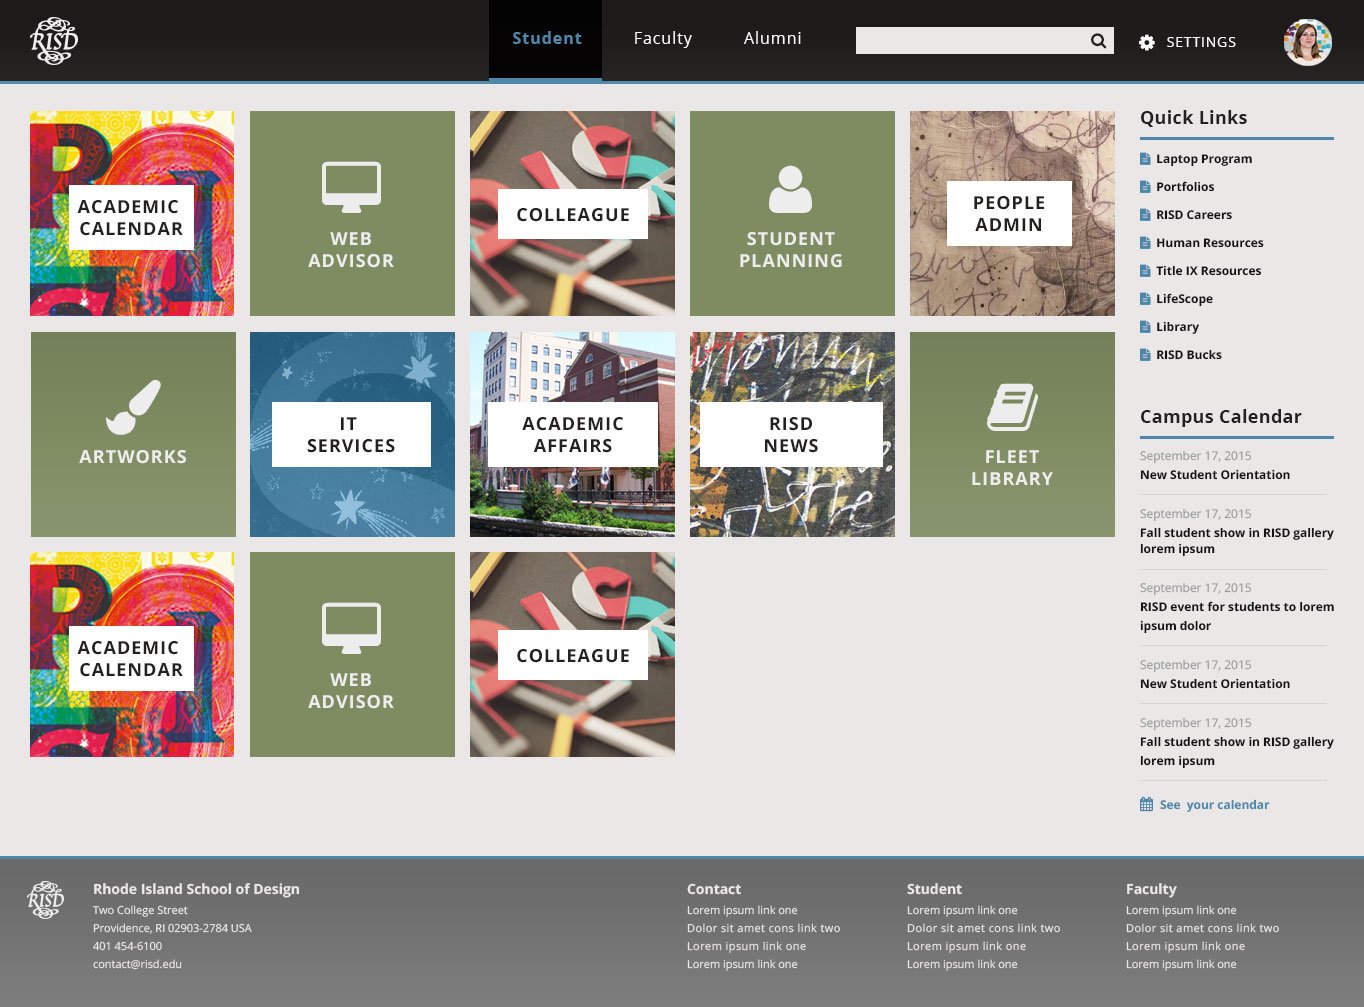Screen dimensions: 1364x1007
Task: Click the Campus Calendar heading
Action: pos(1220,417)
